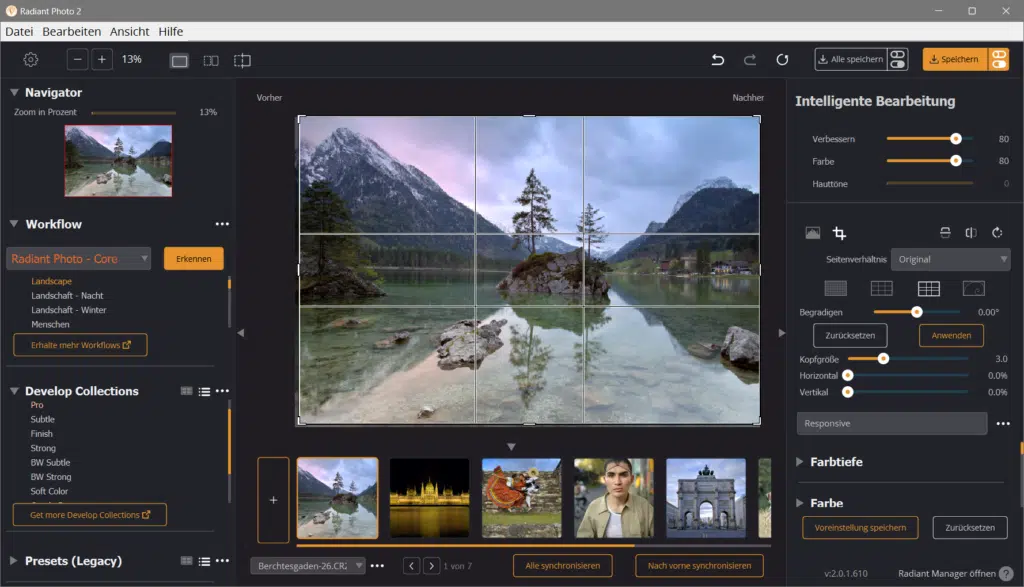Open the Radiant Photo - Core workflow dropdown

79,259
